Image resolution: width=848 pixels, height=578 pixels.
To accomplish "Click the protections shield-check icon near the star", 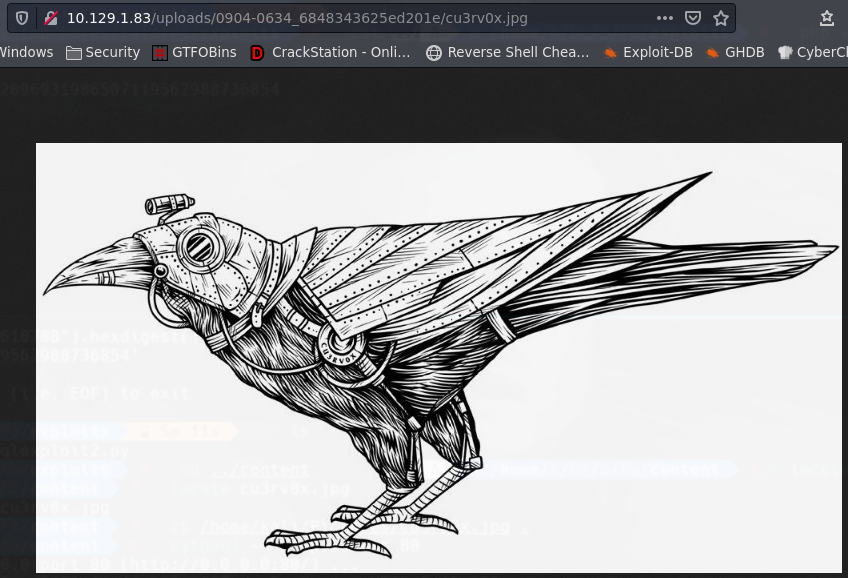I will tap(692, 17).
